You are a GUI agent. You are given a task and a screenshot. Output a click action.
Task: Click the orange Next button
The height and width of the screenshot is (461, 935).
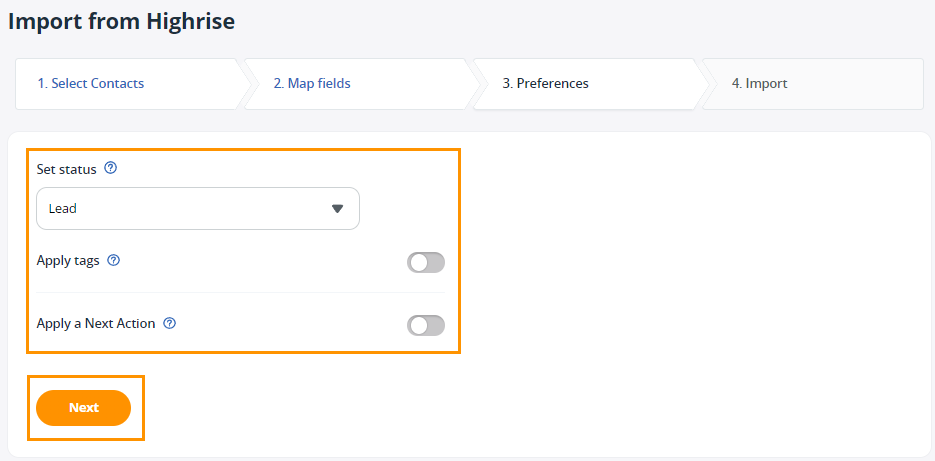[83, 408]
